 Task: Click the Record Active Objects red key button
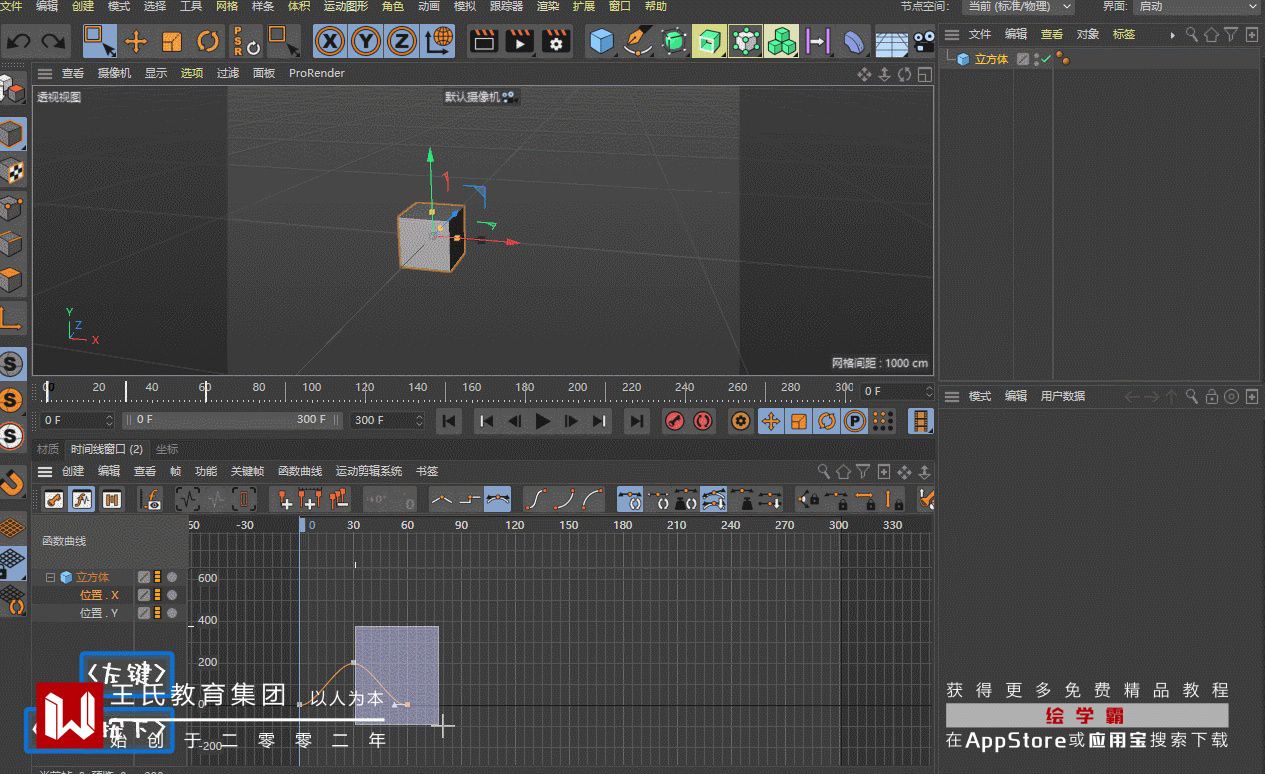[x=675, y=421]
